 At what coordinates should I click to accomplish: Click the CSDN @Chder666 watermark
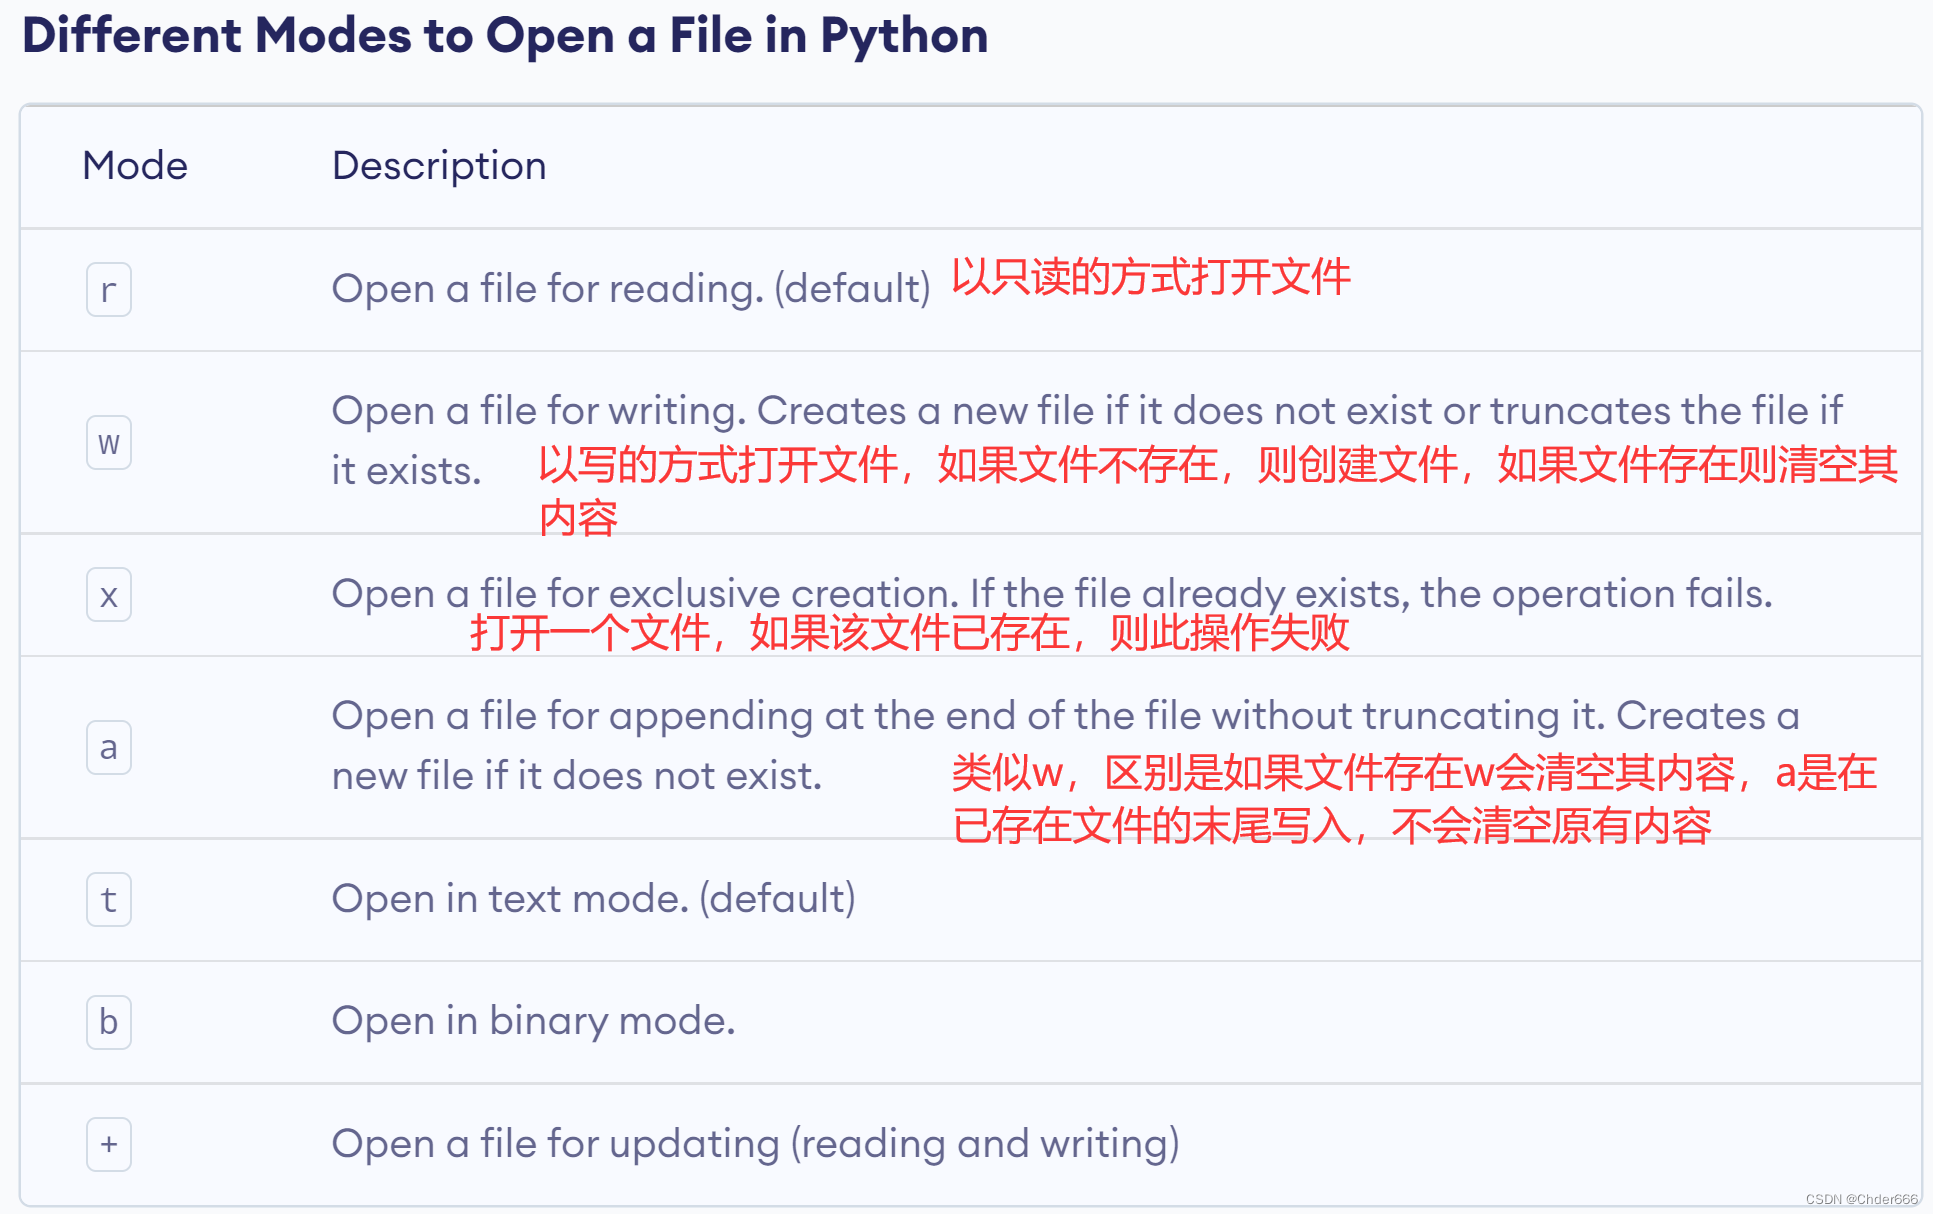(x=1861, y=1199)
